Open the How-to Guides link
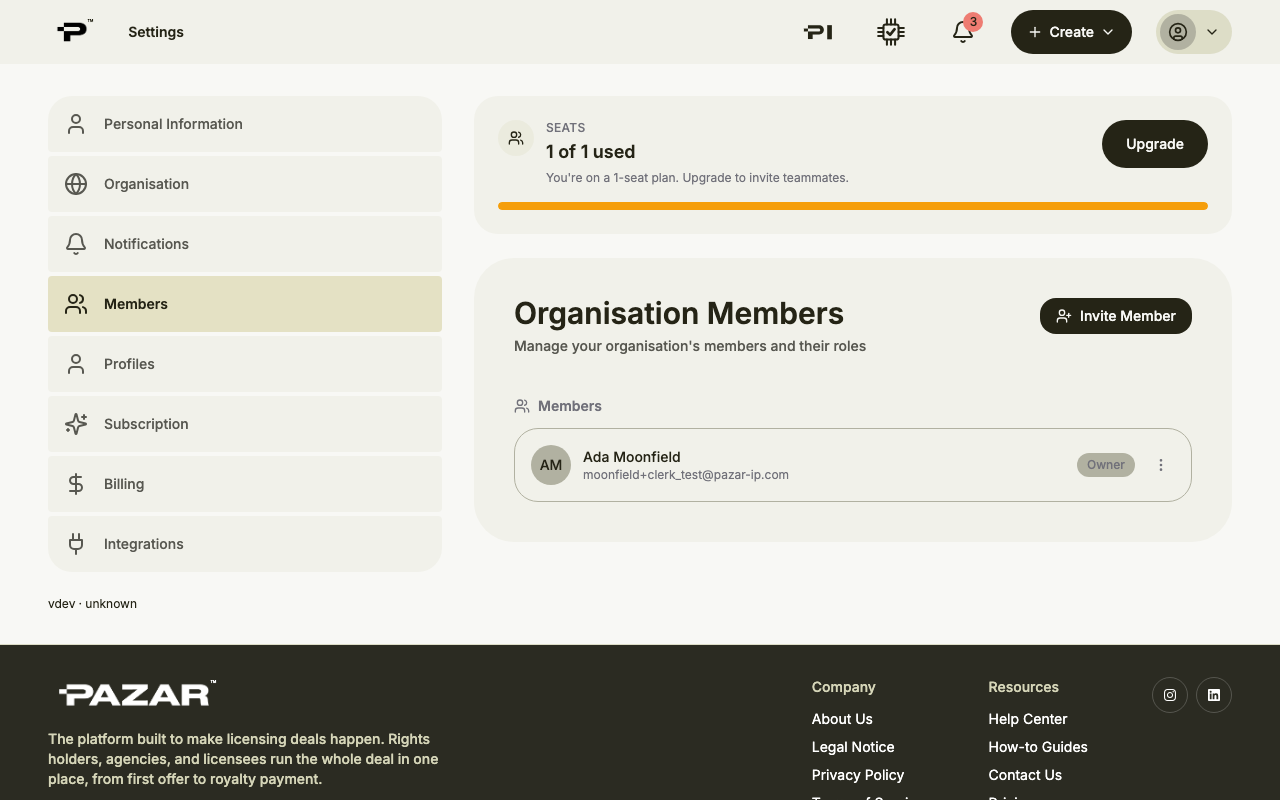1280x800 pixels. [x=1038, y=747]
